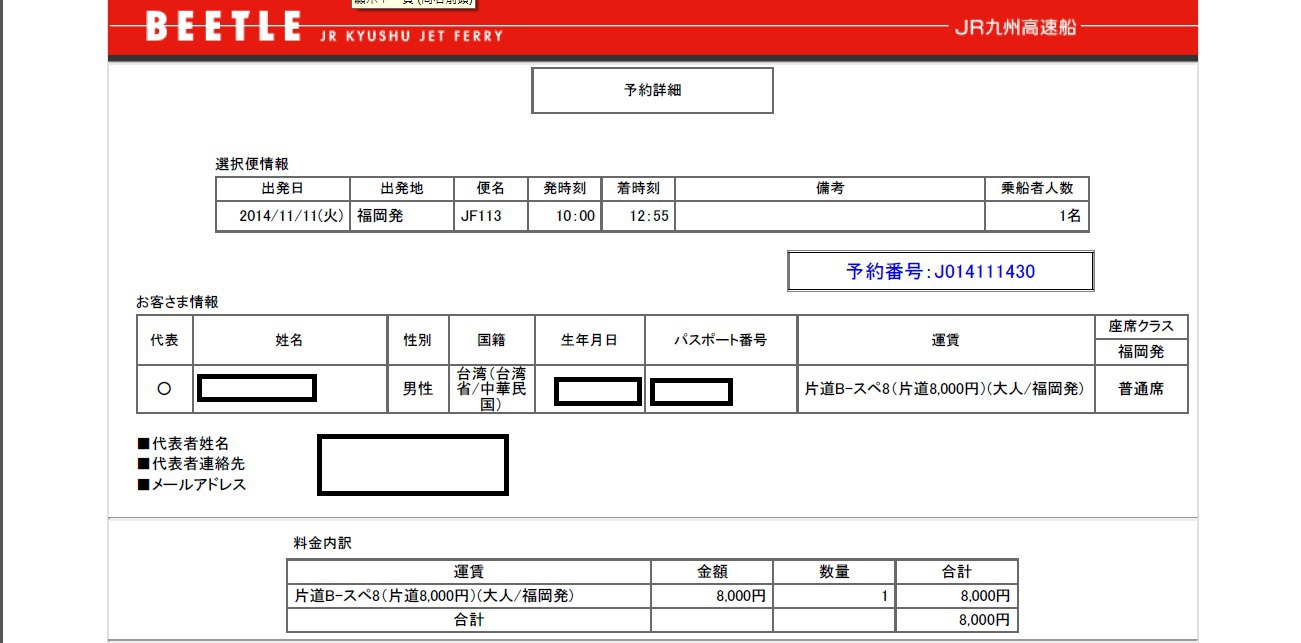Click the 料金内訳 section label
Screen dimensions: 1301x643
(x=322, y=544)
